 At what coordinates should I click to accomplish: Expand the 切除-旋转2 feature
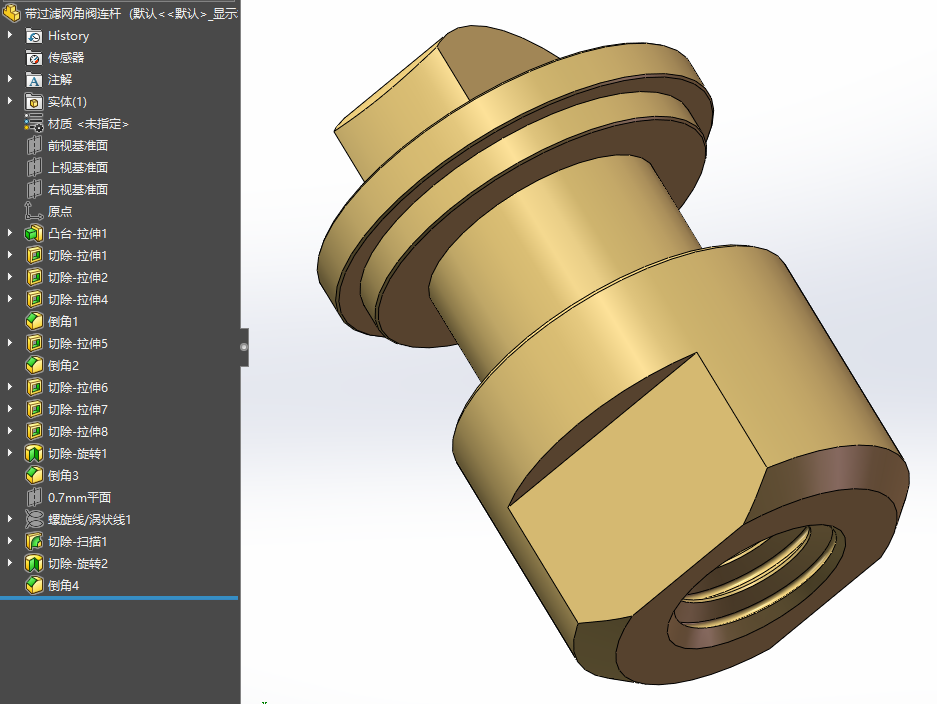click(x=10, y=563)
